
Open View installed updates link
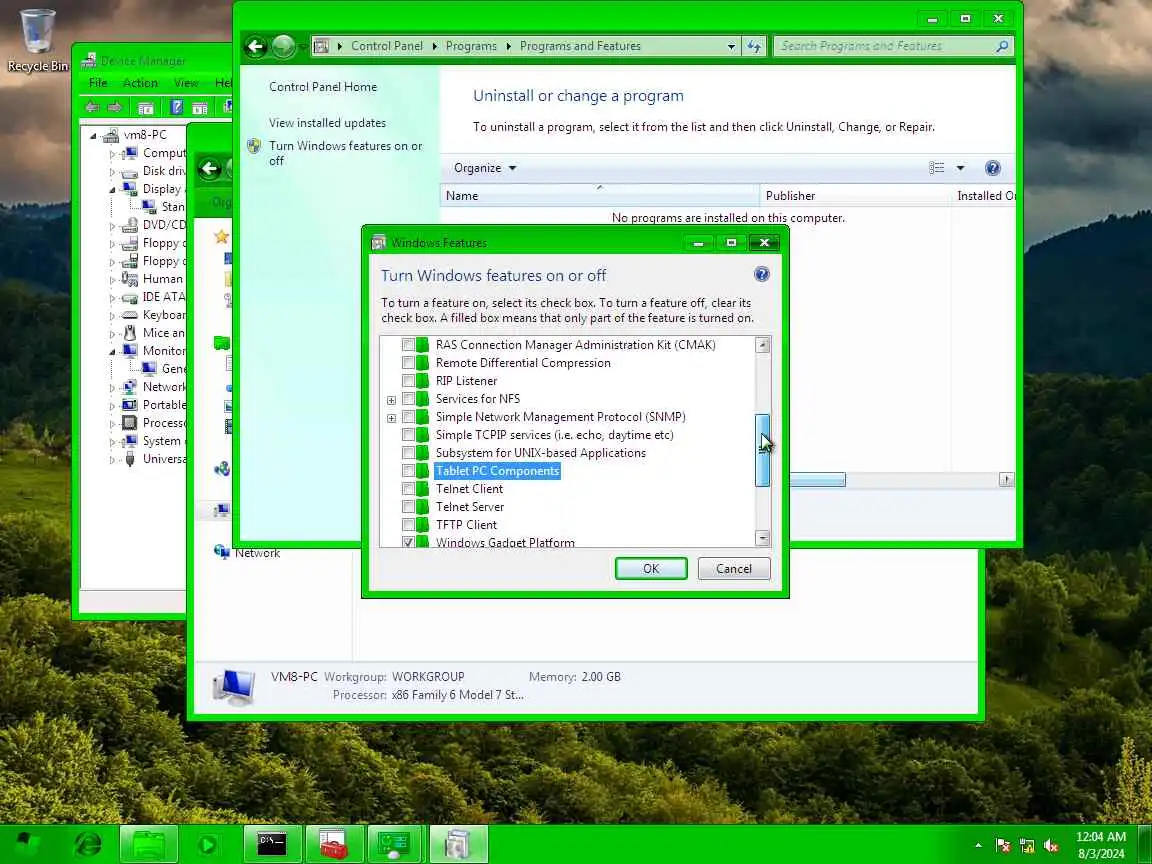click(x=327, y=123)
